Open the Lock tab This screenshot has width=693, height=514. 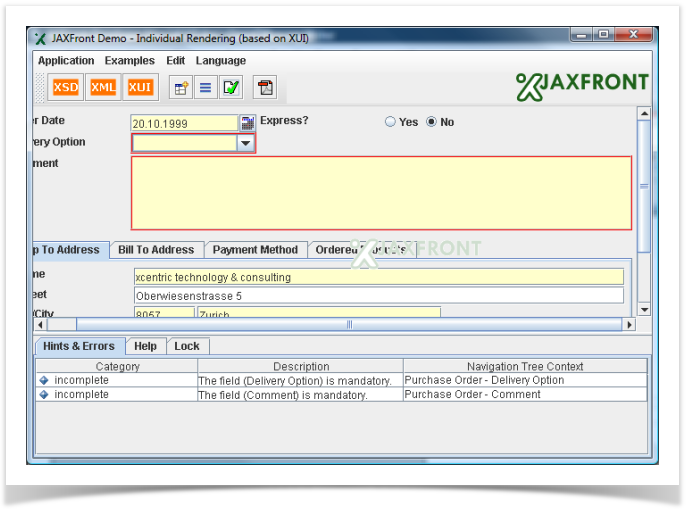point(187,346)
